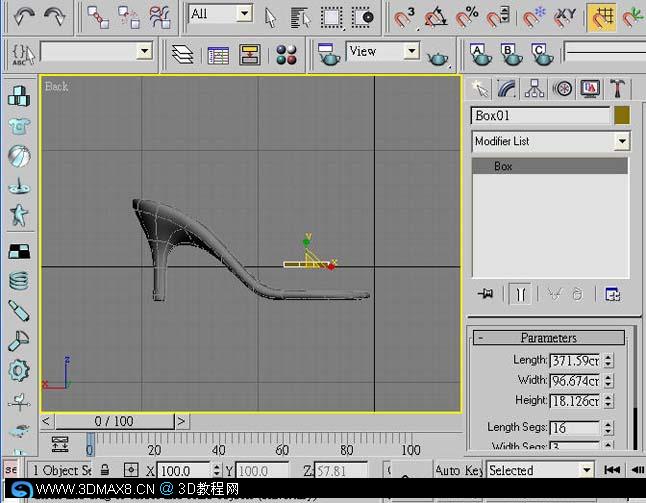646x503 pixels.
Task: Choose the Rectangular Selection Region tool
Action: pos(332,18)
